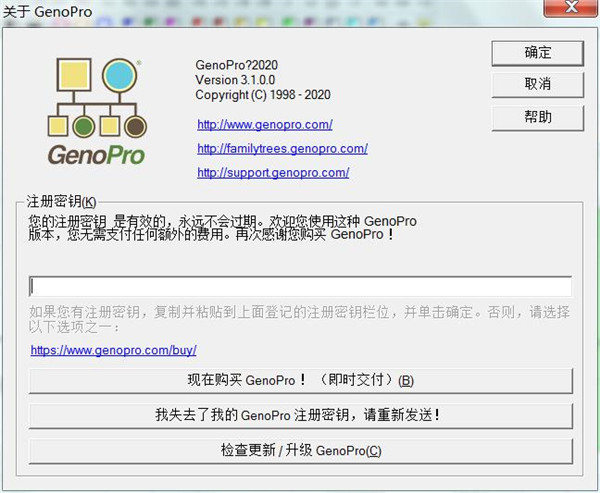
Task: Close the 关于 GenoPro dialog
Action: (571, 7)
